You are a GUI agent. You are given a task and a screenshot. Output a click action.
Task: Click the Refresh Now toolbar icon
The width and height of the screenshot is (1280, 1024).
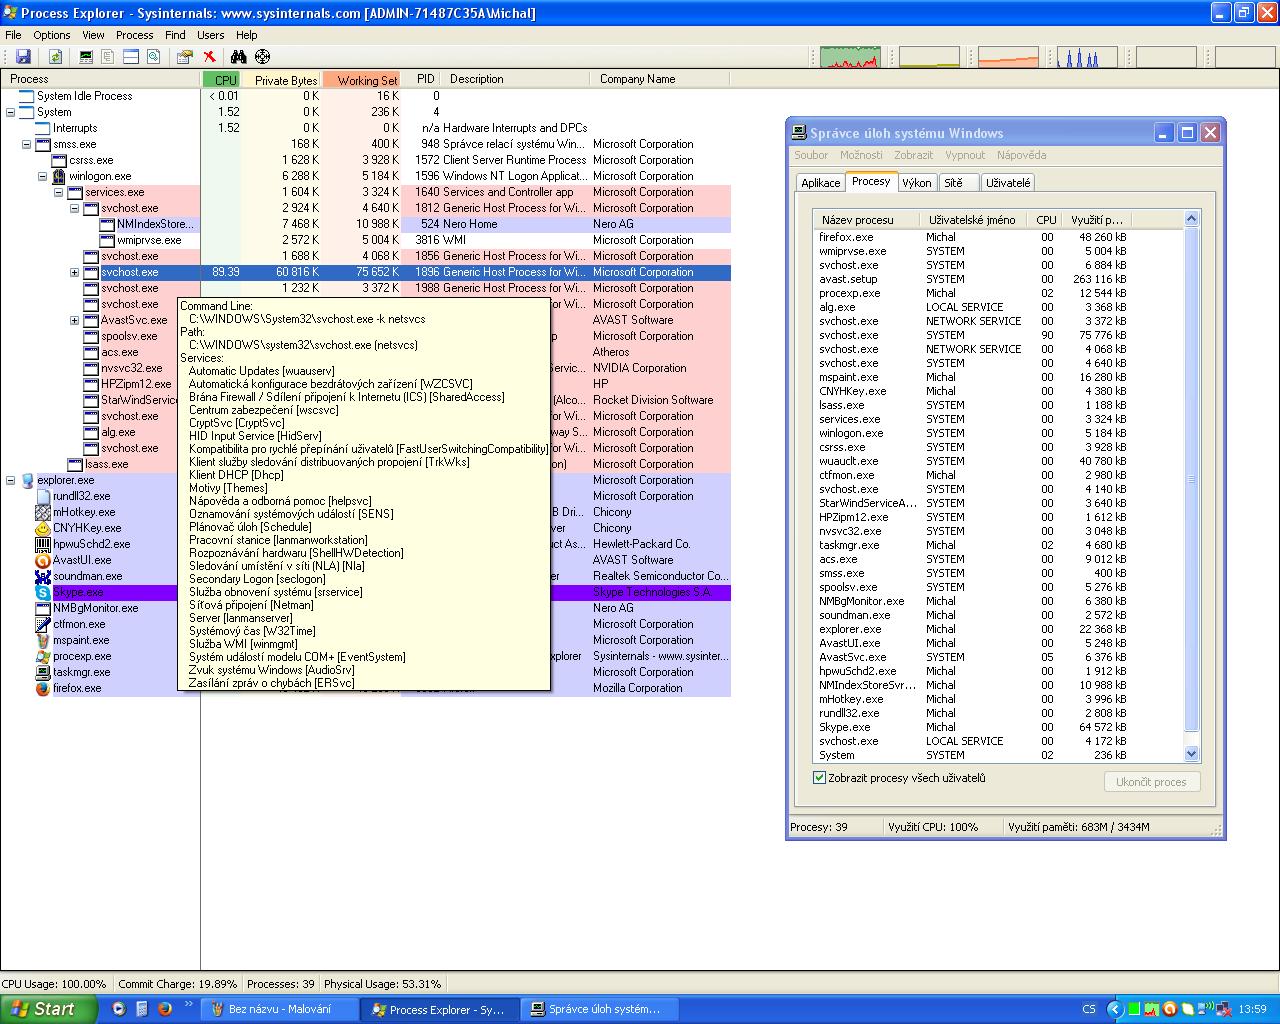56,57
